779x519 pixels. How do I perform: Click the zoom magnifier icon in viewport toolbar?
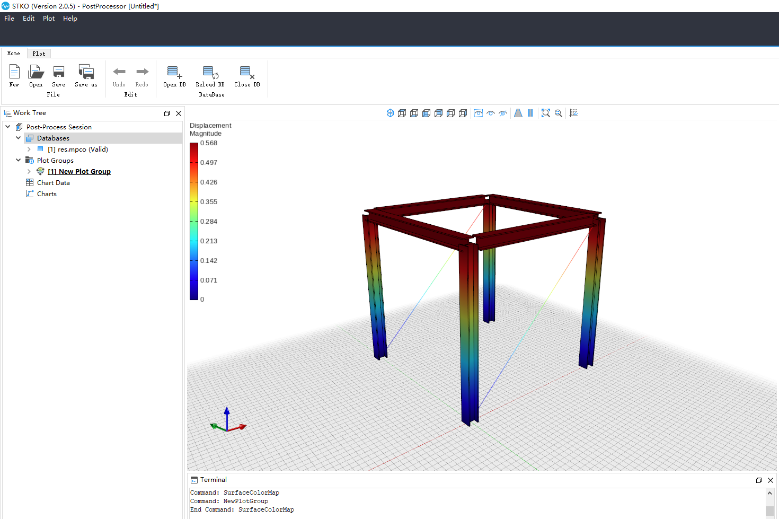click(x=558, y=113)
